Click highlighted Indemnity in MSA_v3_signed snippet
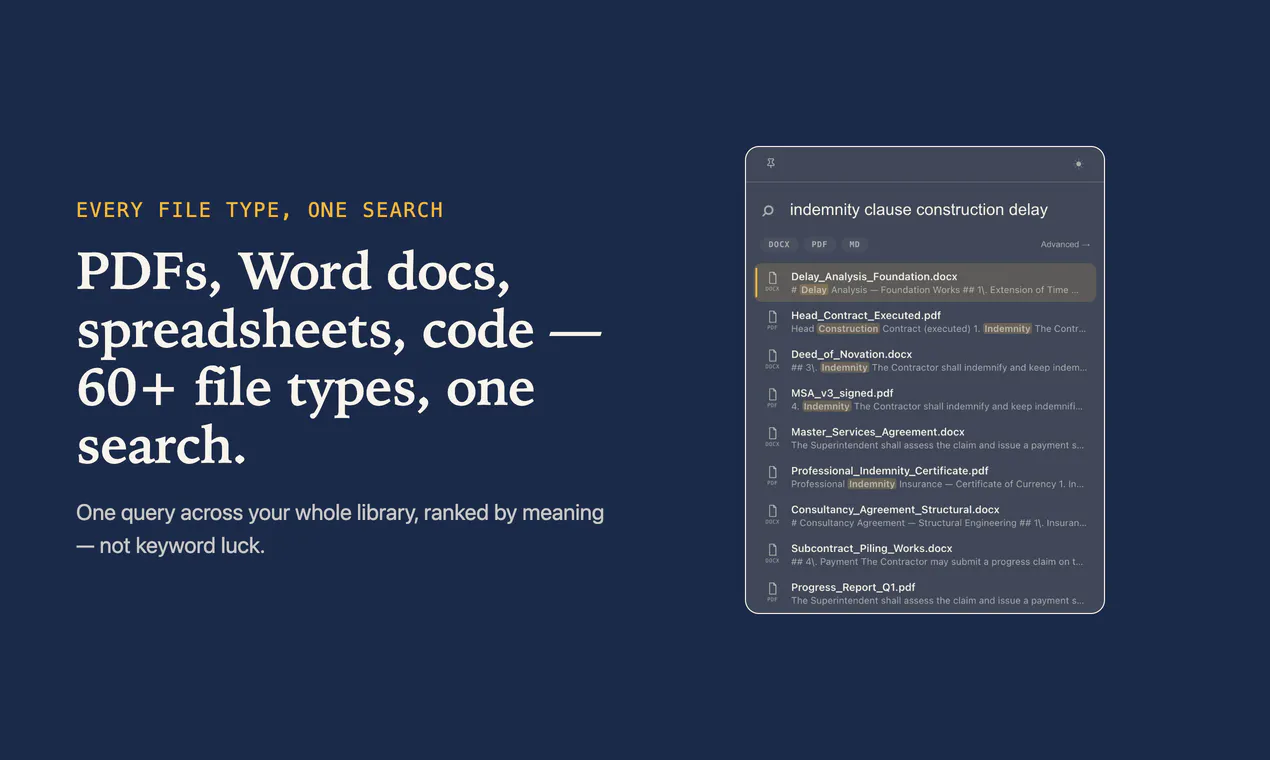1270x760 pixels. click(827, 406)
